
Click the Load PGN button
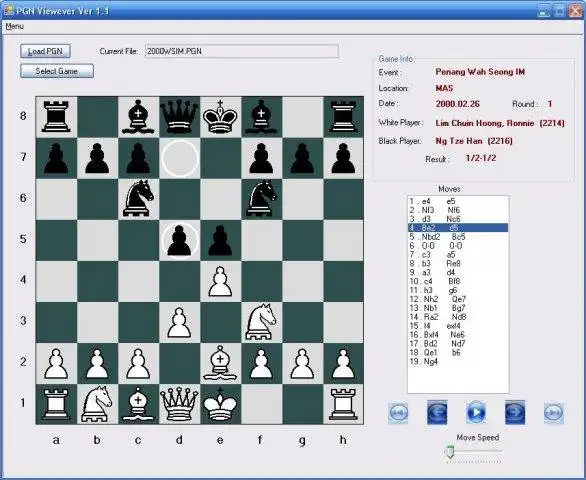point(45,51)
